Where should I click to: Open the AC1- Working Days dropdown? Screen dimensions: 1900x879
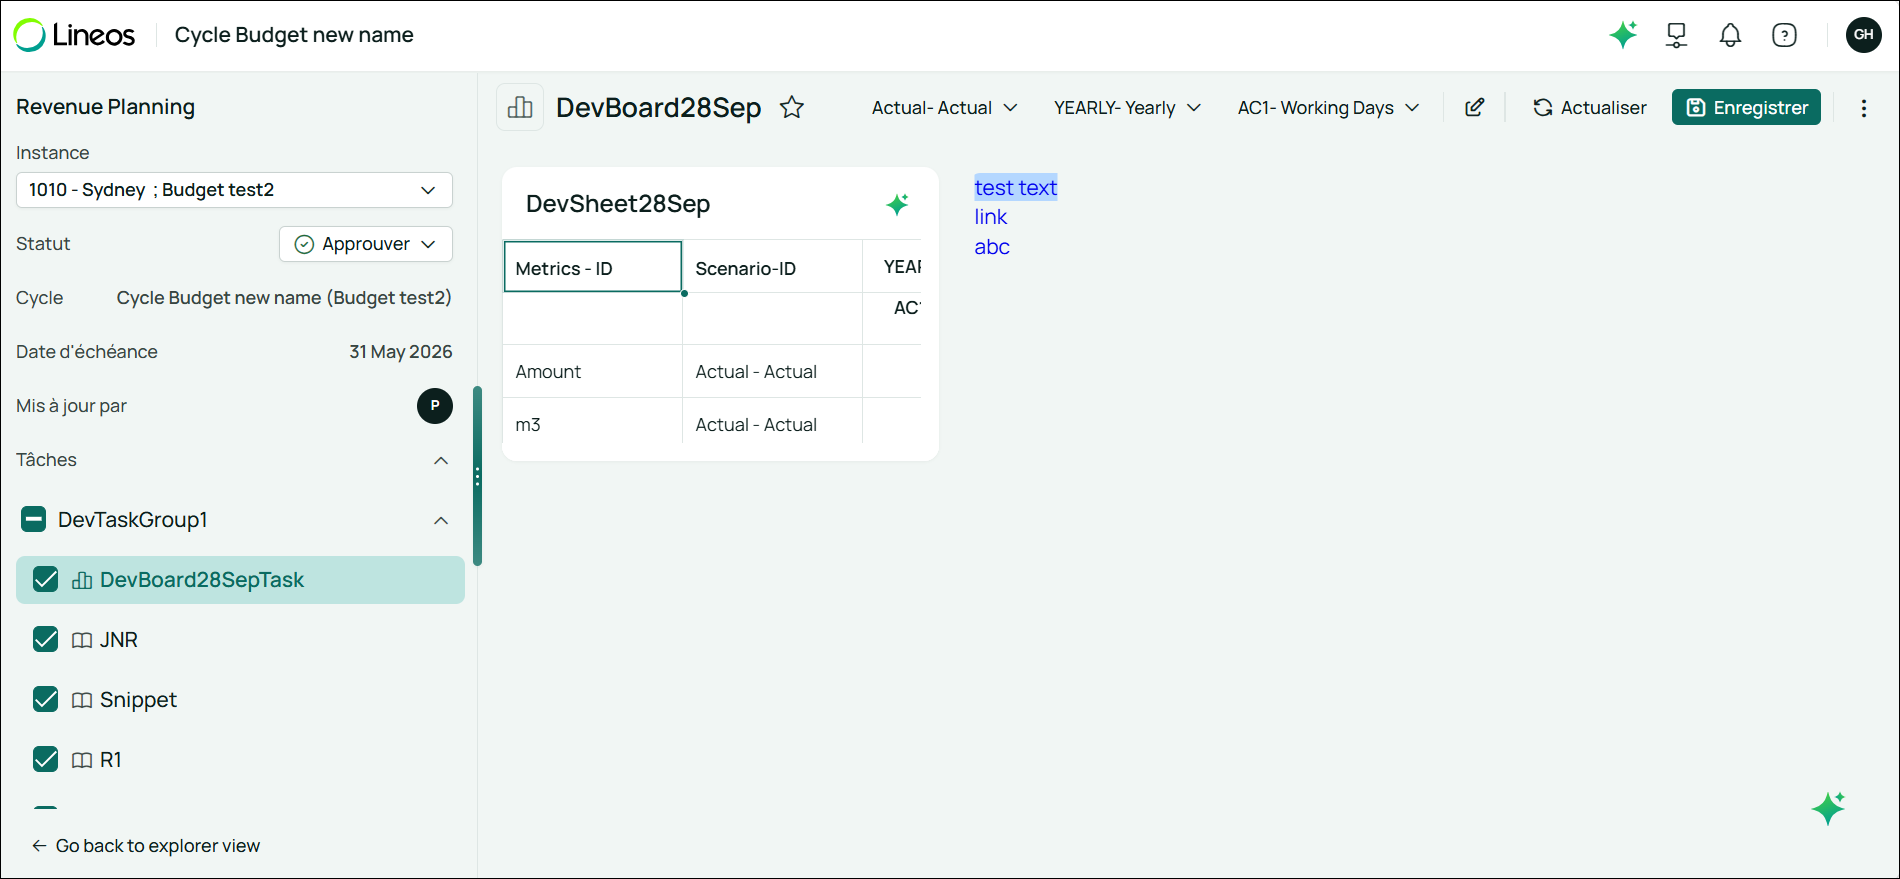click(x=1328, y=108)
